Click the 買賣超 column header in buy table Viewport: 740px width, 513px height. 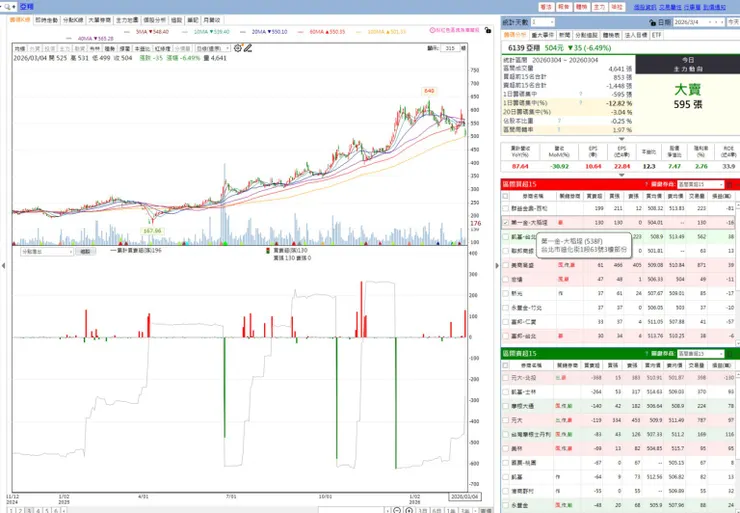[593, 196]
